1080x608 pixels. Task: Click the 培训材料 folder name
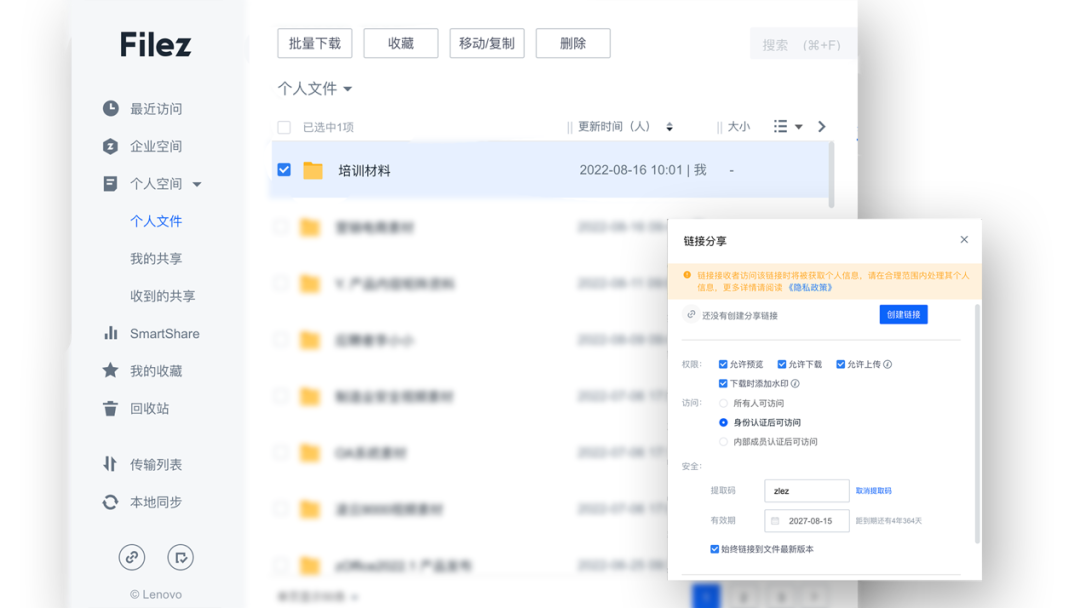(x=364, y=171)
